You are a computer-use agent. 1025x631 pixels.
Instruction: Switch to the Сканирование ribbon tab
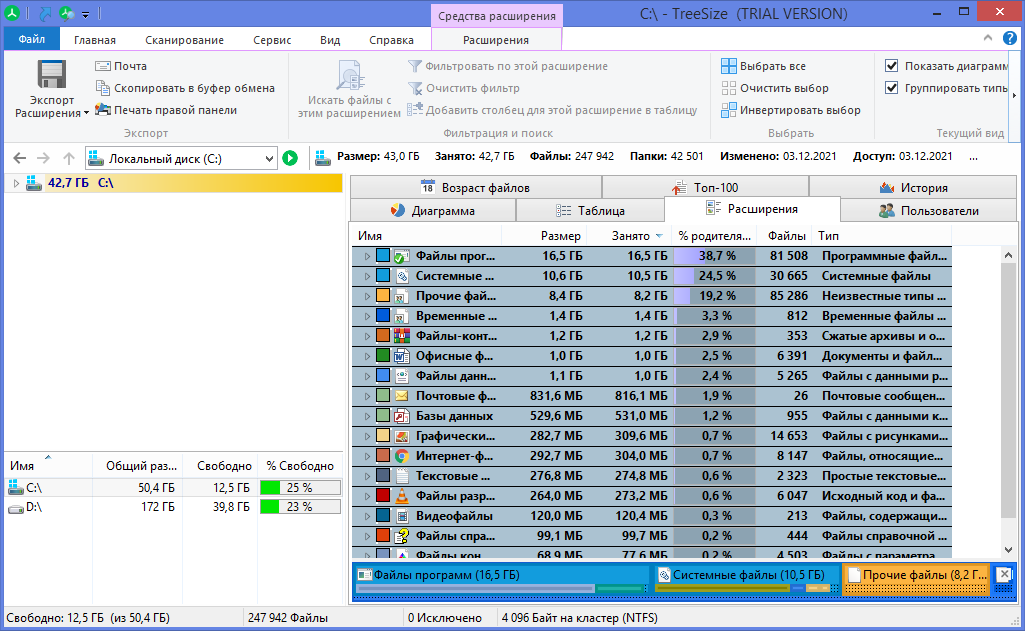pyautogui.click(x=184, y=40)
